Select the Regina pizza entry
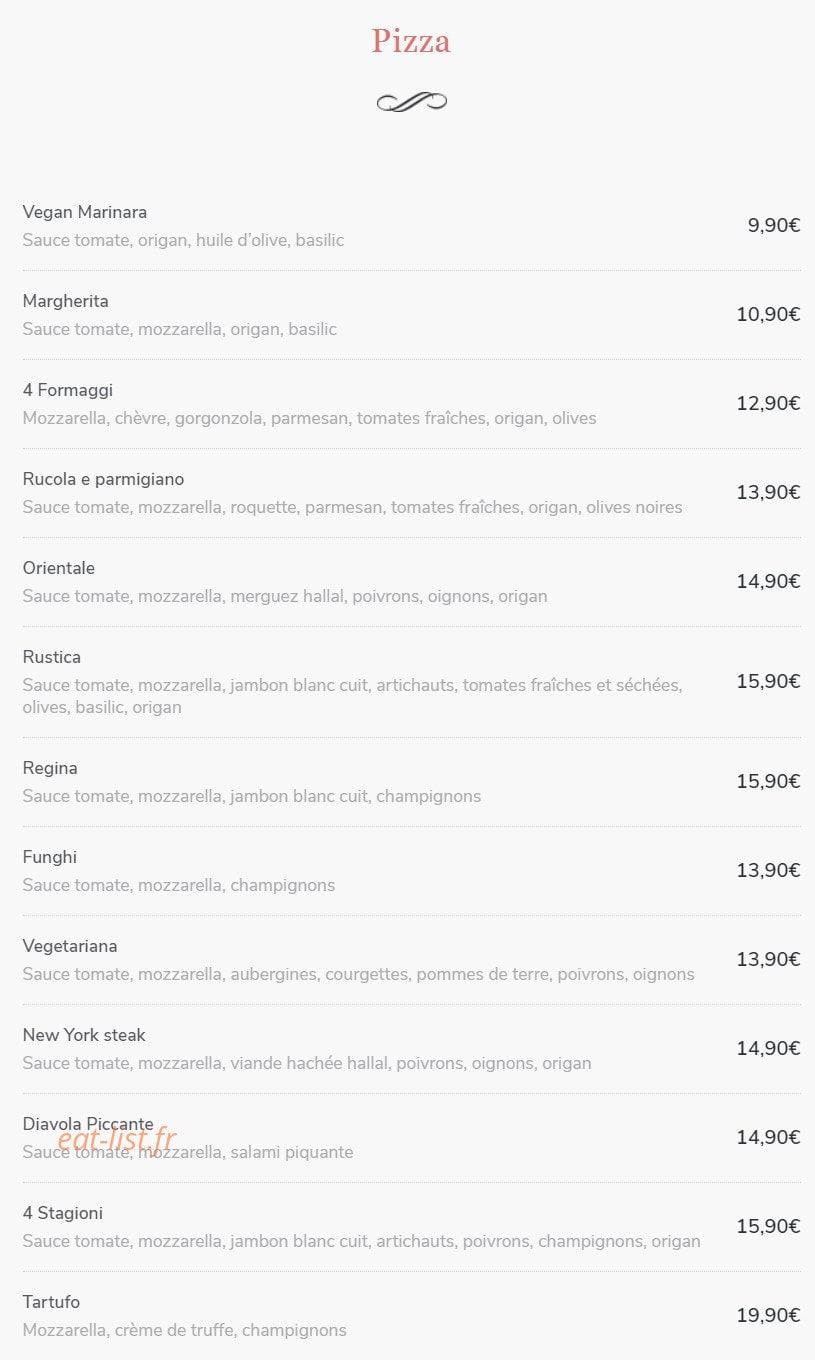Image resolution: width=815 pixels, height=1360 pixels. pos(50,768)
